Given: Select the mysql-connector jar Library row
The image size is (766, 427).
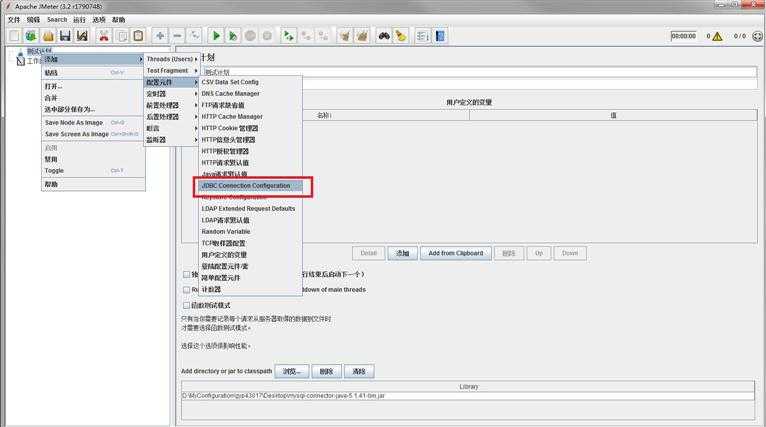Looking at the screenshot, I should [468, 396].
